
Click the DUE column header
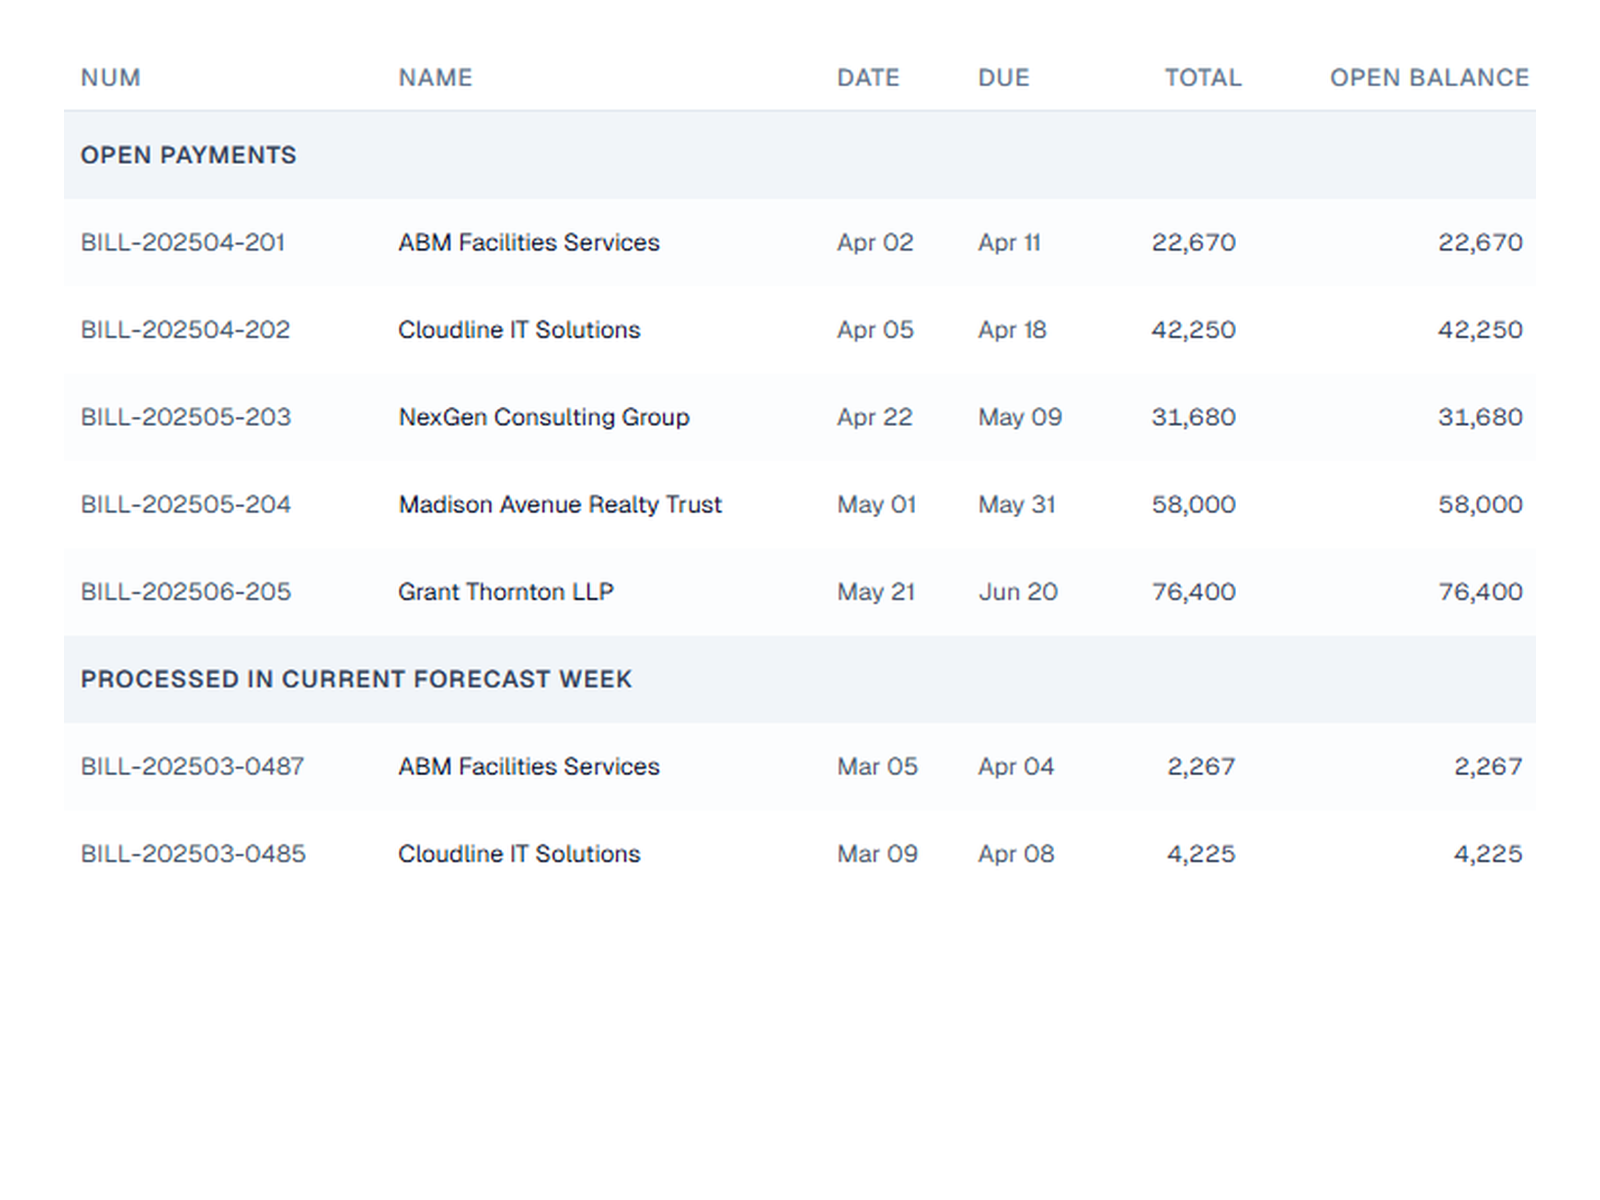click(1003, 78)
